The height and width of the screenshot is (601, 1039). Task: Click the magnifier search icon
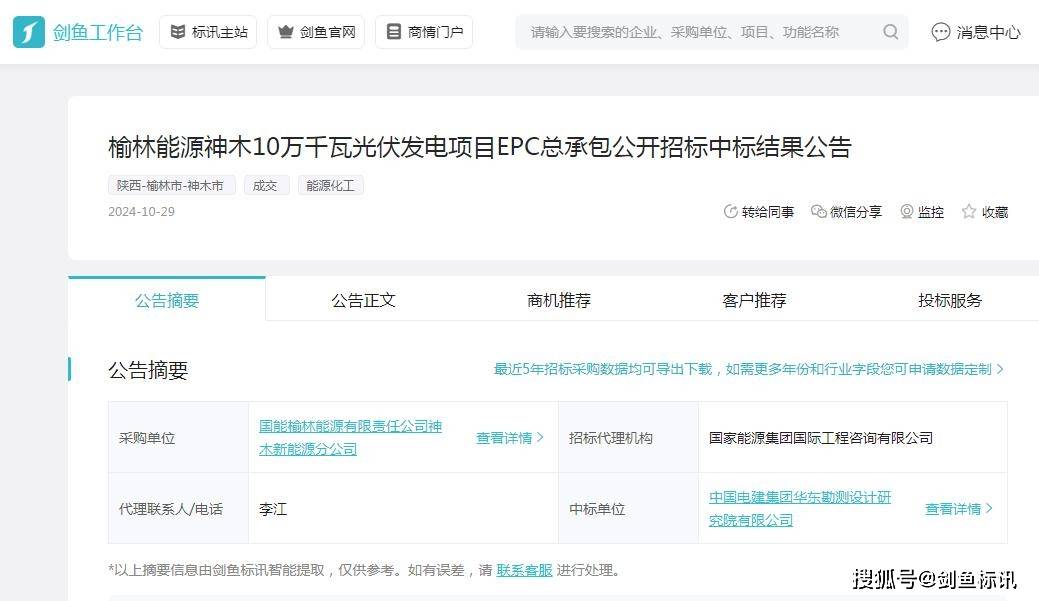[891, 32]
